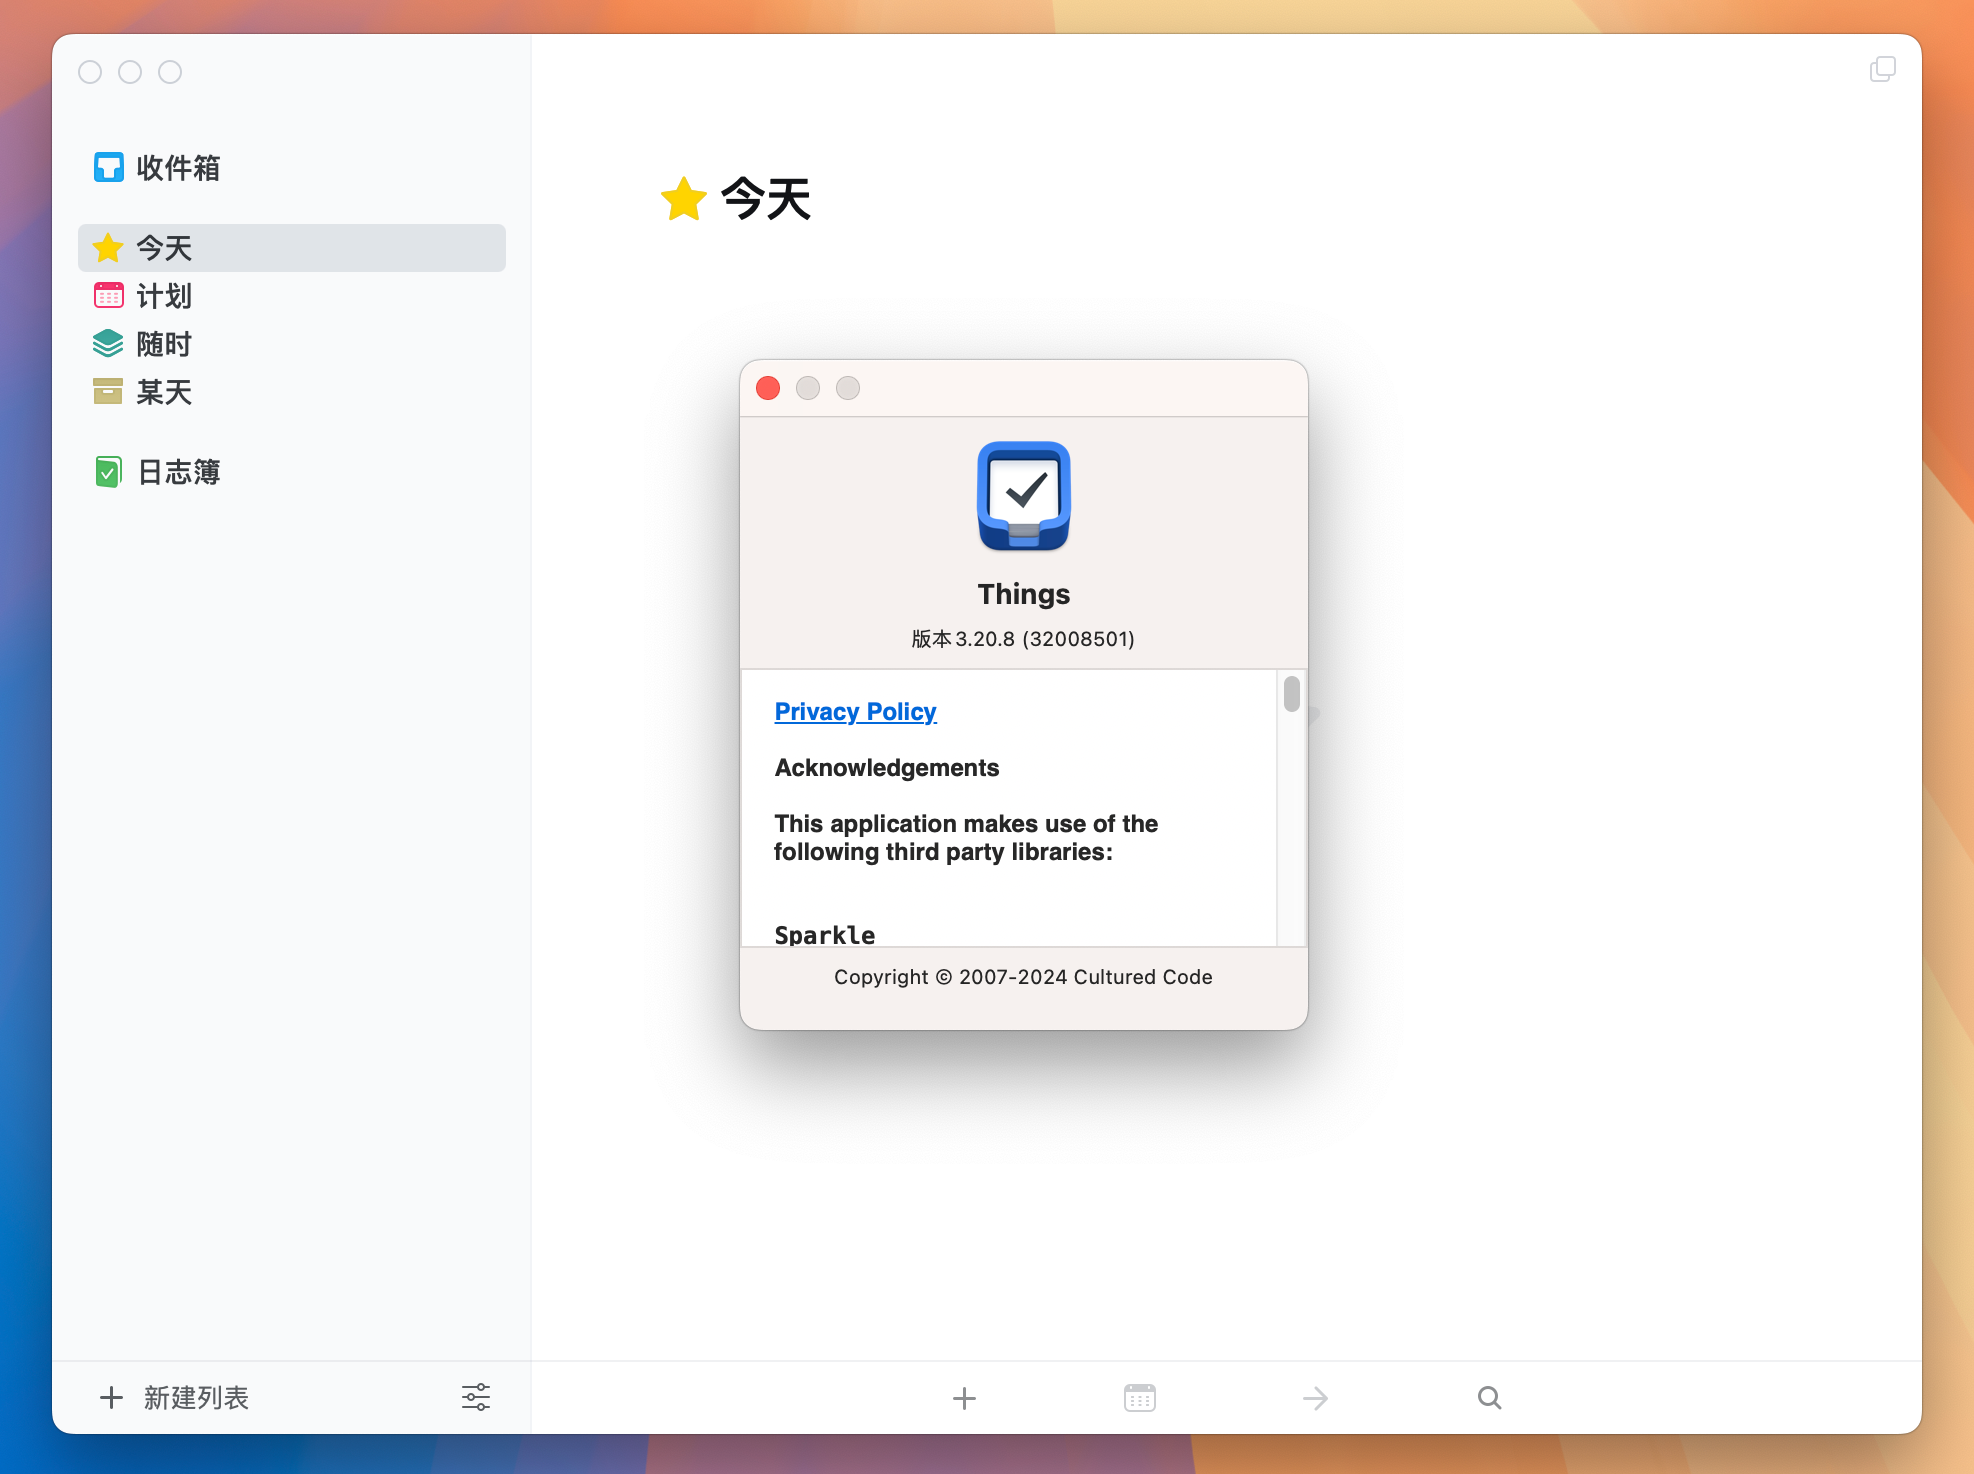Click the version text 3.20.8 (32008501)

(x=1023, y=639)
